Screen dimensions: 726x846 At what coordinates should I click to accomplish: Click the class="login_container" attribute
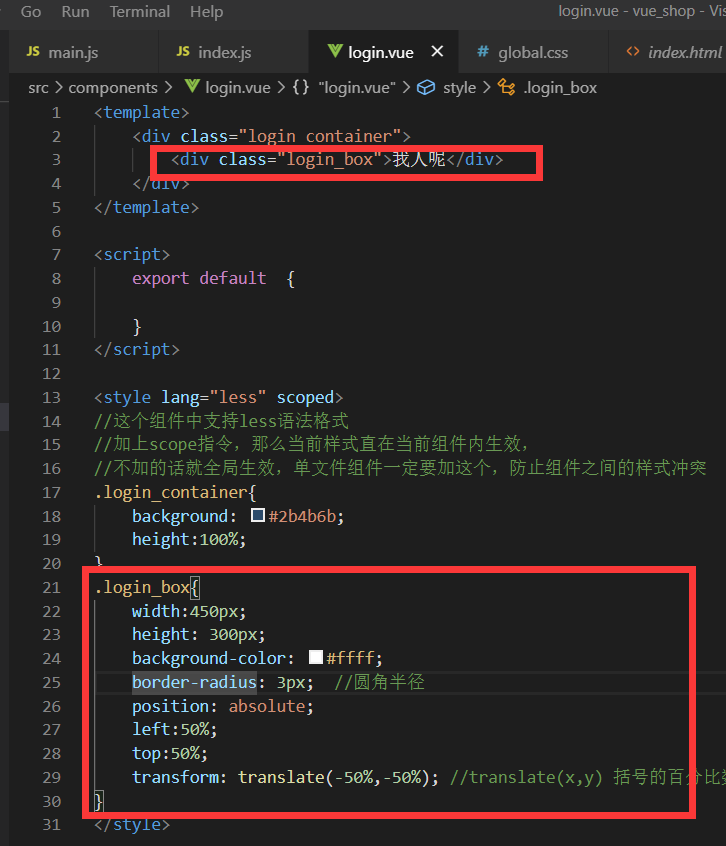(291, 136)
